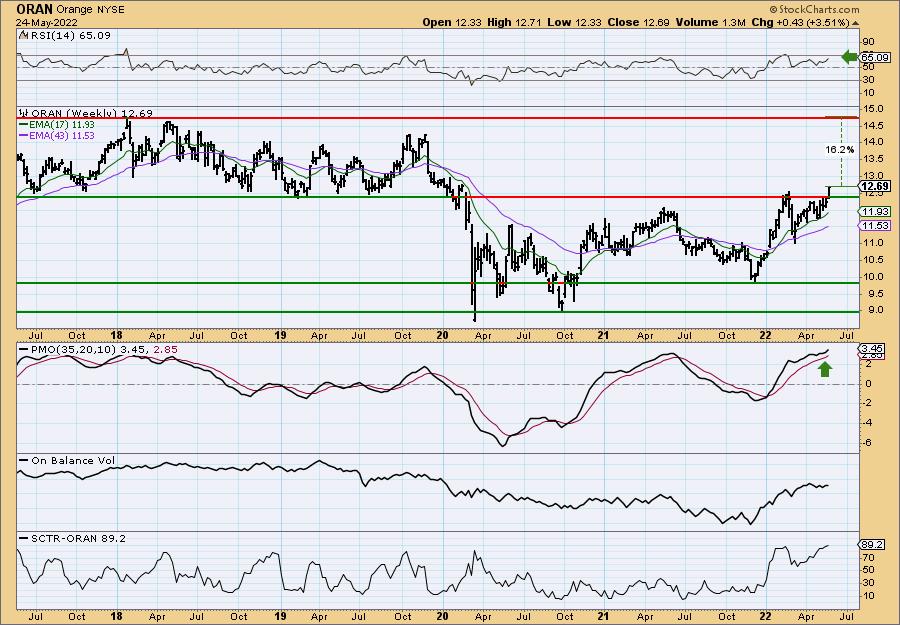The width and height of the screenshot is (900, 625).
Task: Click the Volume 1.3M header value
Action: [711, 22]
